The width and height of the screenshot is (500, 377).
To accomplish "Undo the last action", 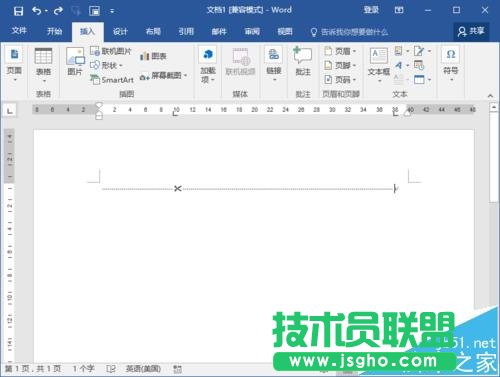I will click(x=36, y=11).
